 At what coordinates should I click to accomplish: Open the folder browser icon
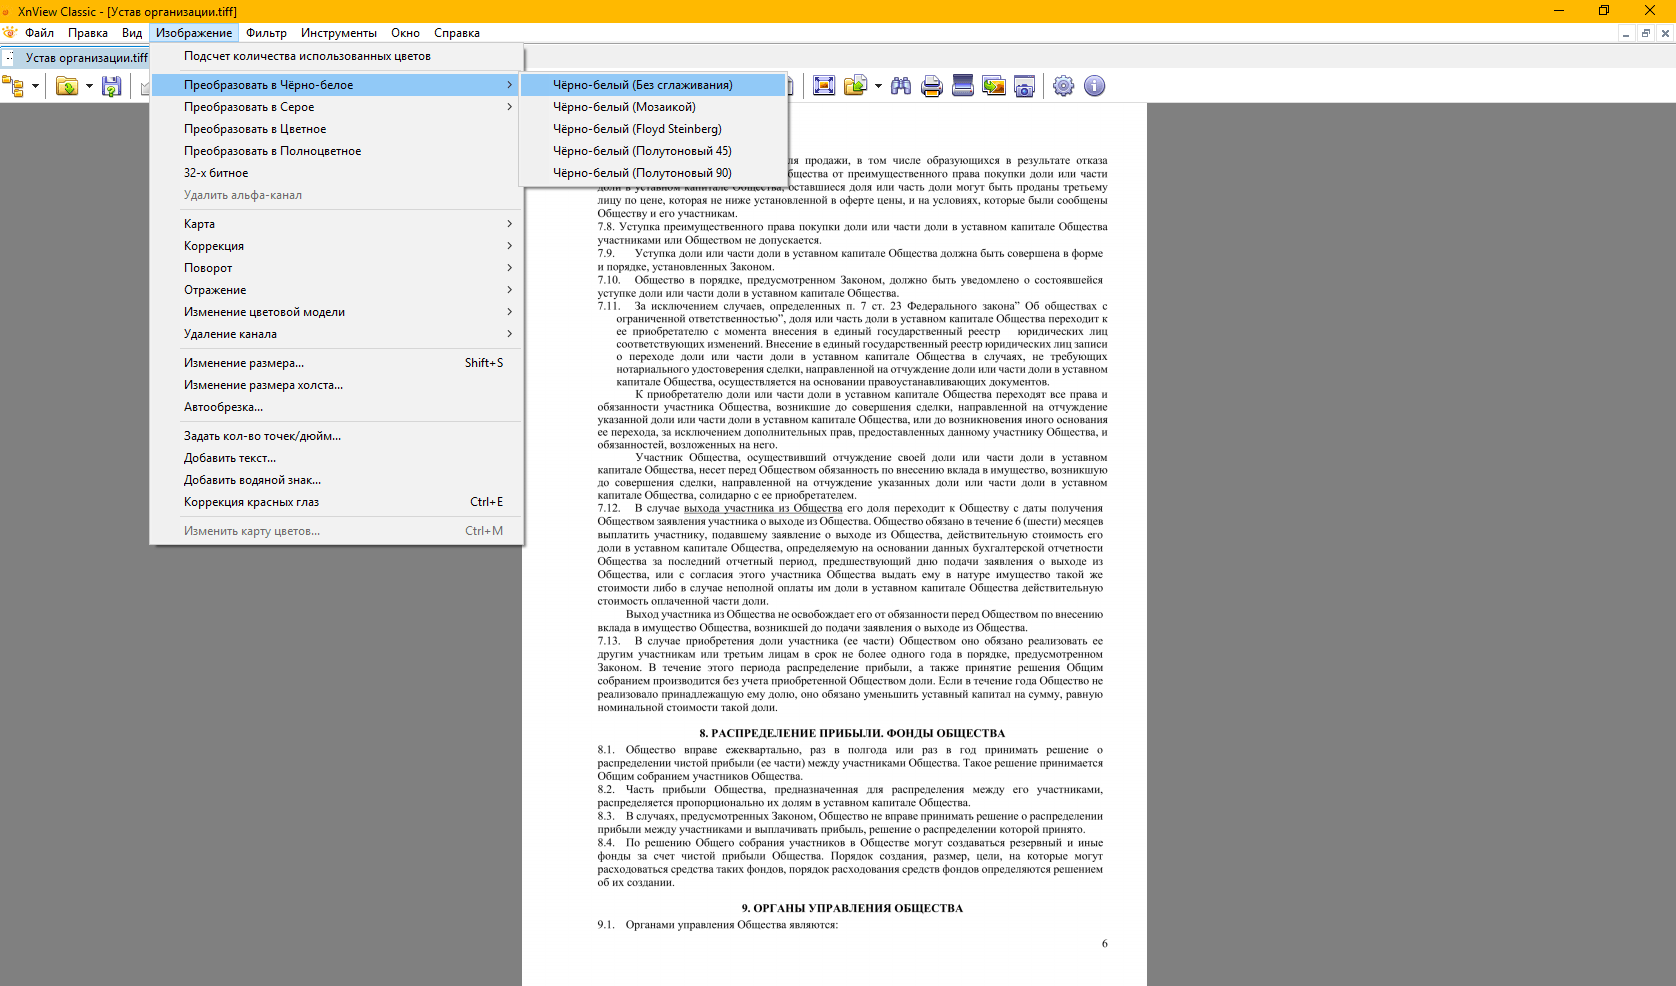(14, 86)
